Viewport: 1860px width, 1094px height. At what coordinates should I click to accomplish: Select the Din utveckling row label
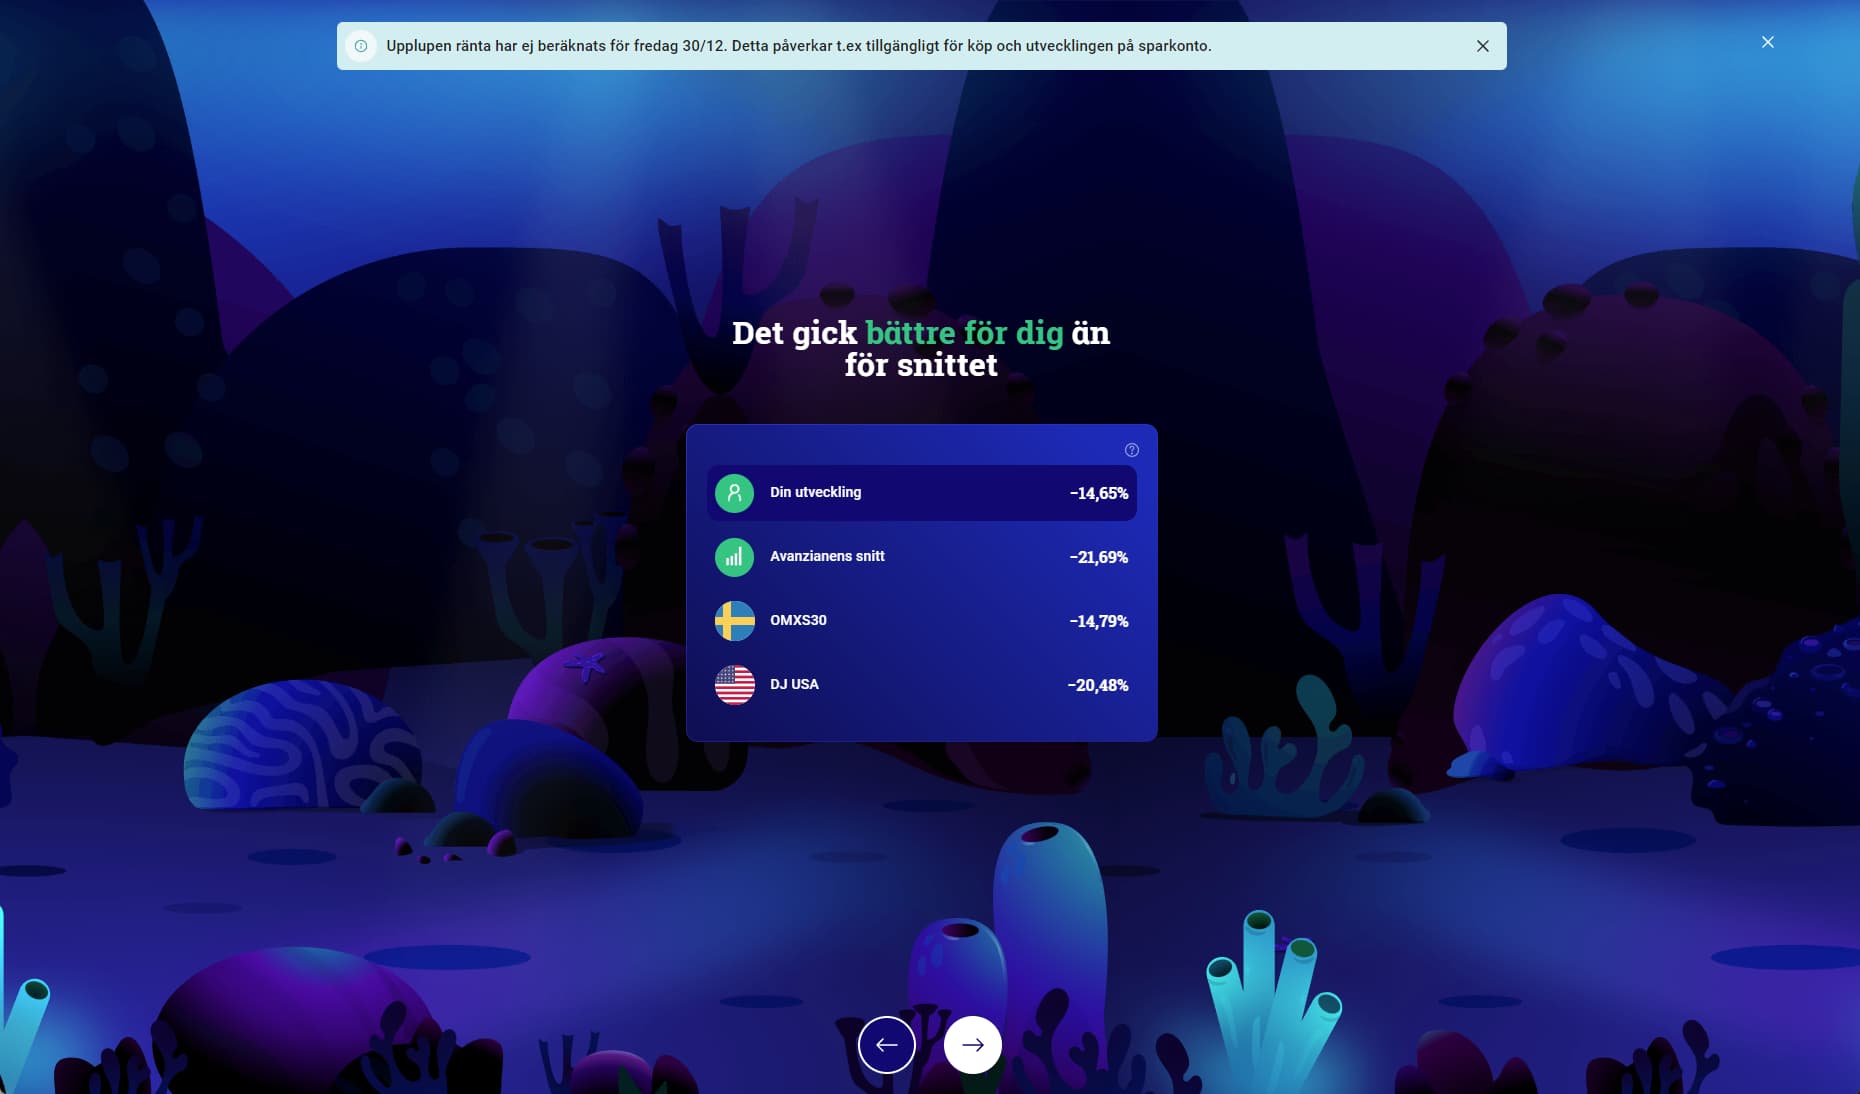(x=815, y=492)
